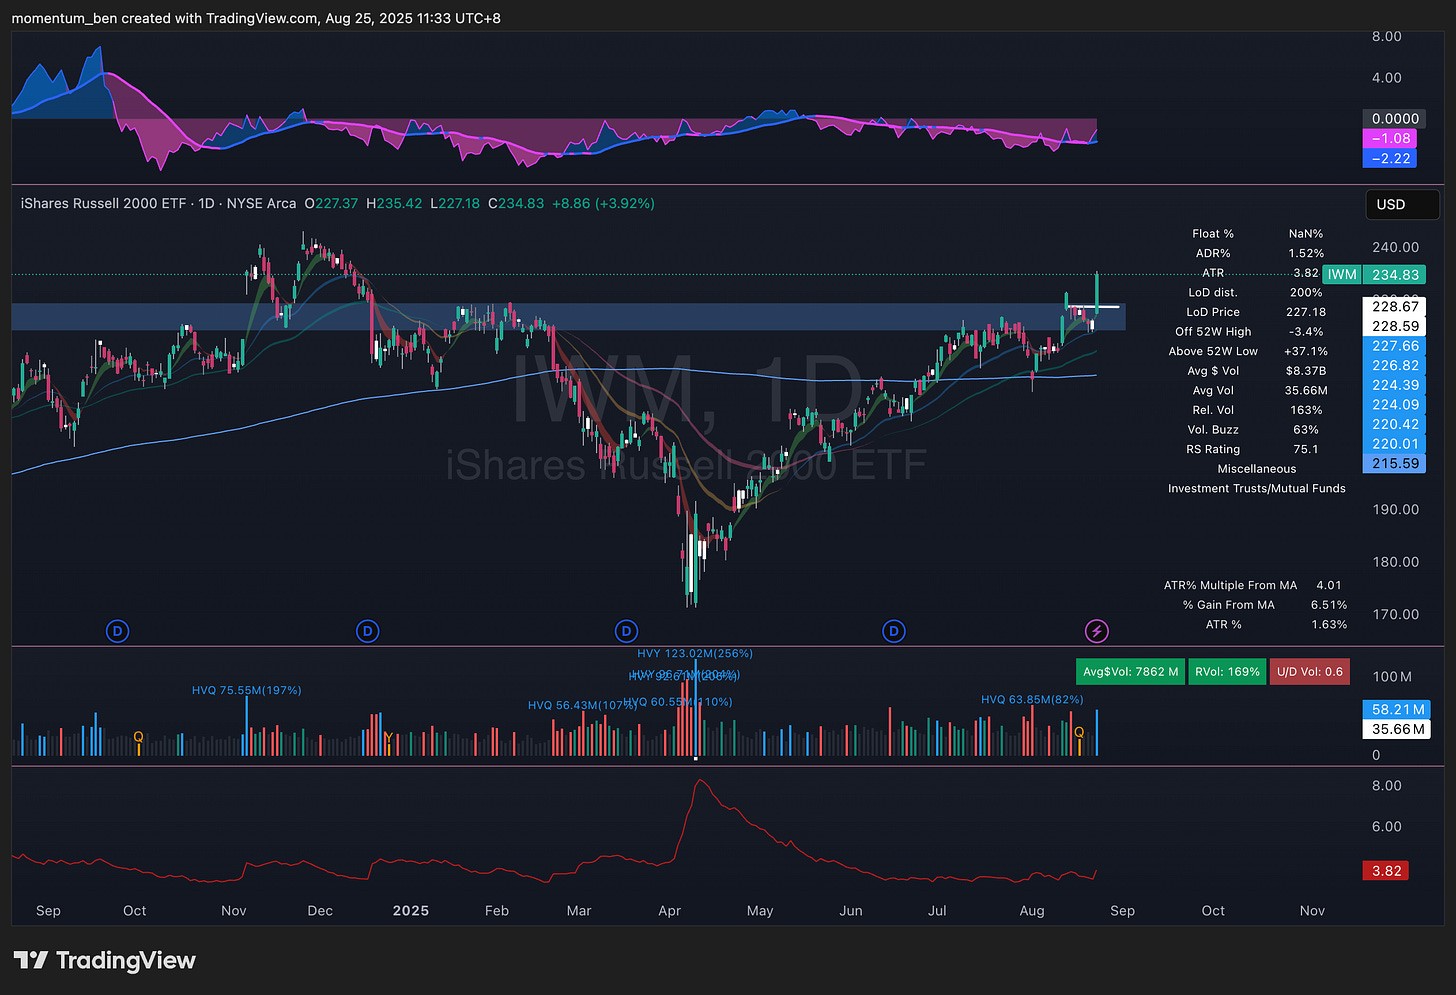Click the LoD Price value 227.18
The image size is (1456, 995).
click(1305, 312)
